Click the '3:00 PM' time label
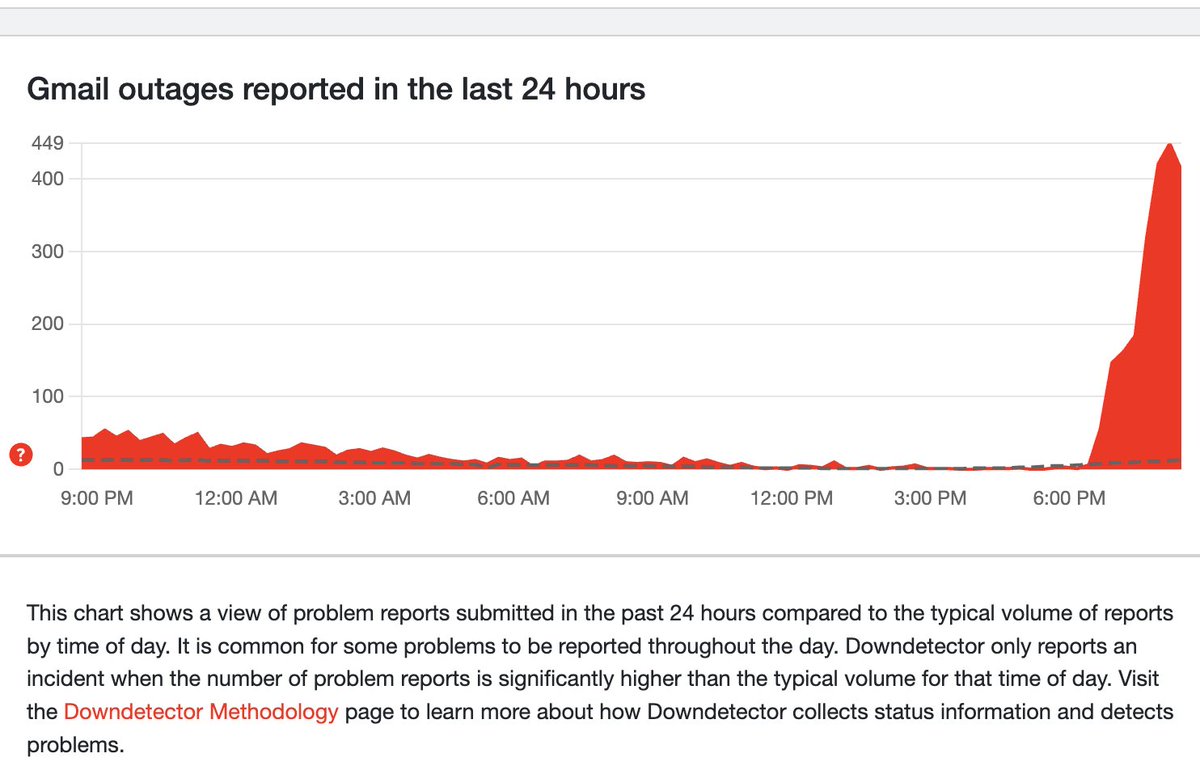Viewport: 1200px width, 783px height. (931, 498)
